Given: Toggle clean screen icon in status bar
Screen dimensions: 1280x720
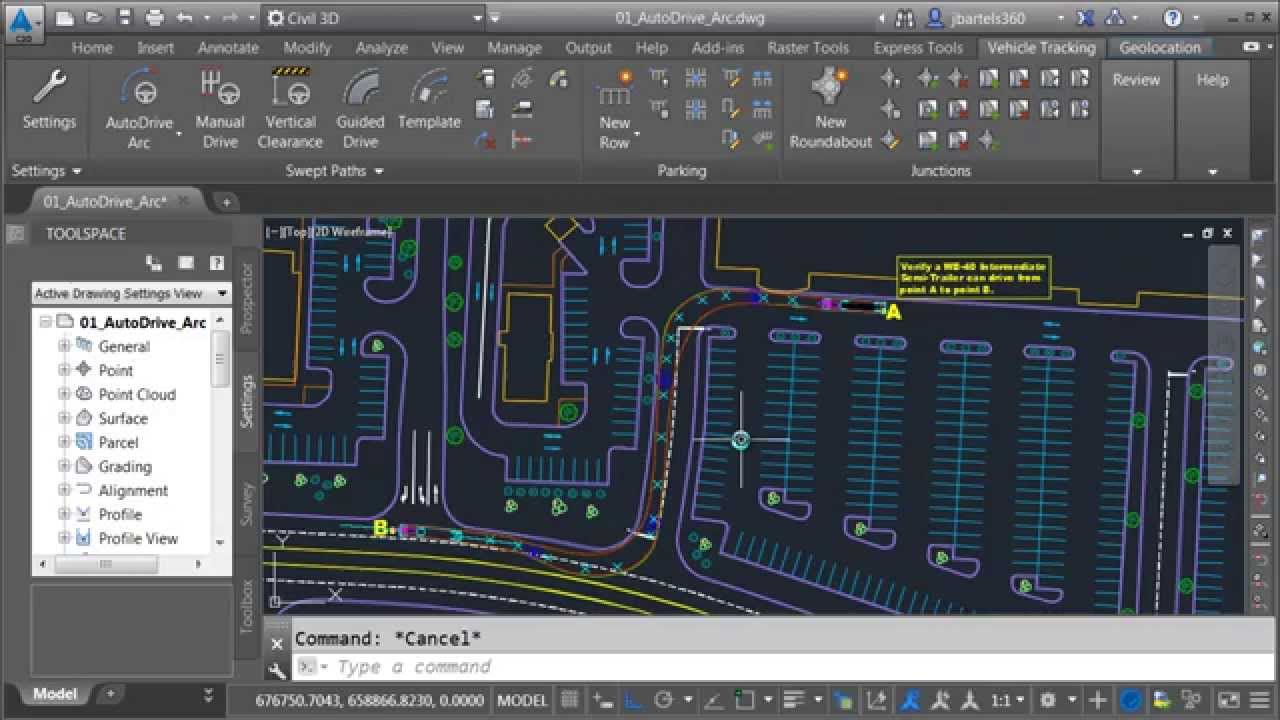Looking at the screenshot, I should click(1229, 700).
